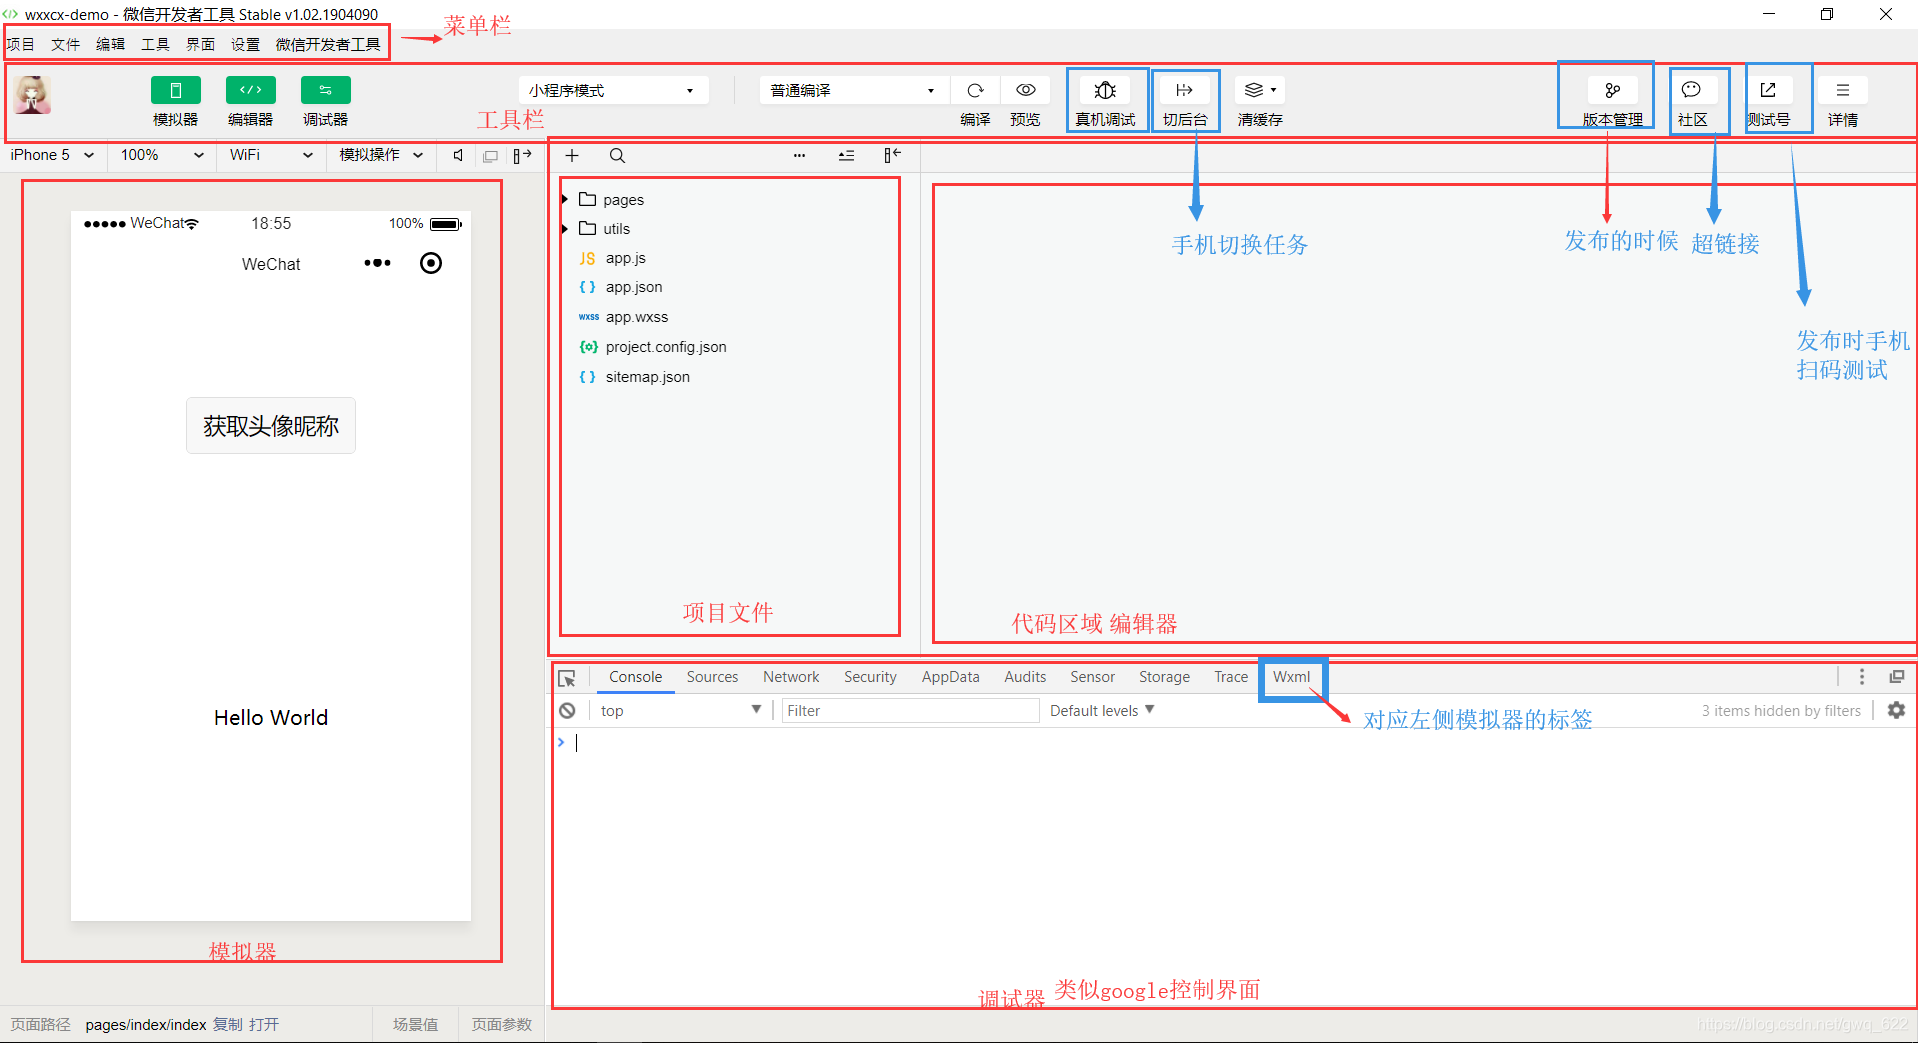
Task: Switch to the Network tab
Action: click(x=791, y=677)
